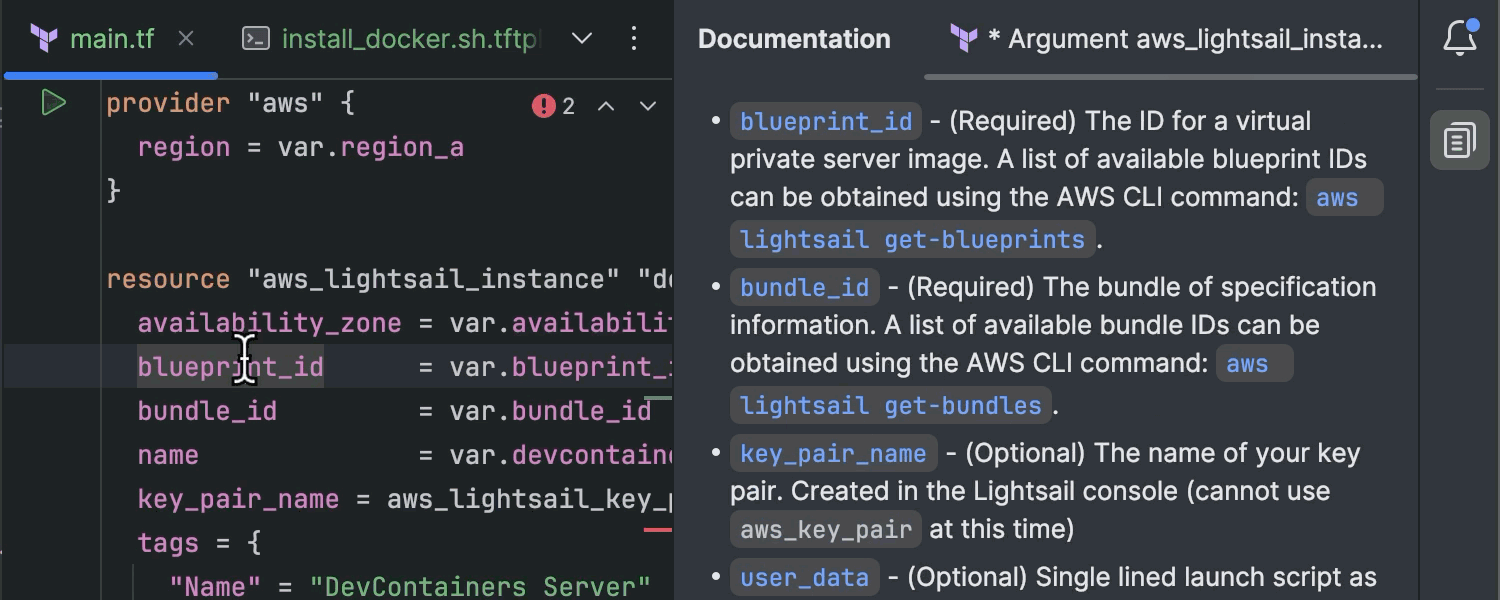
Task: Click the Terraform icon on main.tf tab
Action: (x=44, y=39)
